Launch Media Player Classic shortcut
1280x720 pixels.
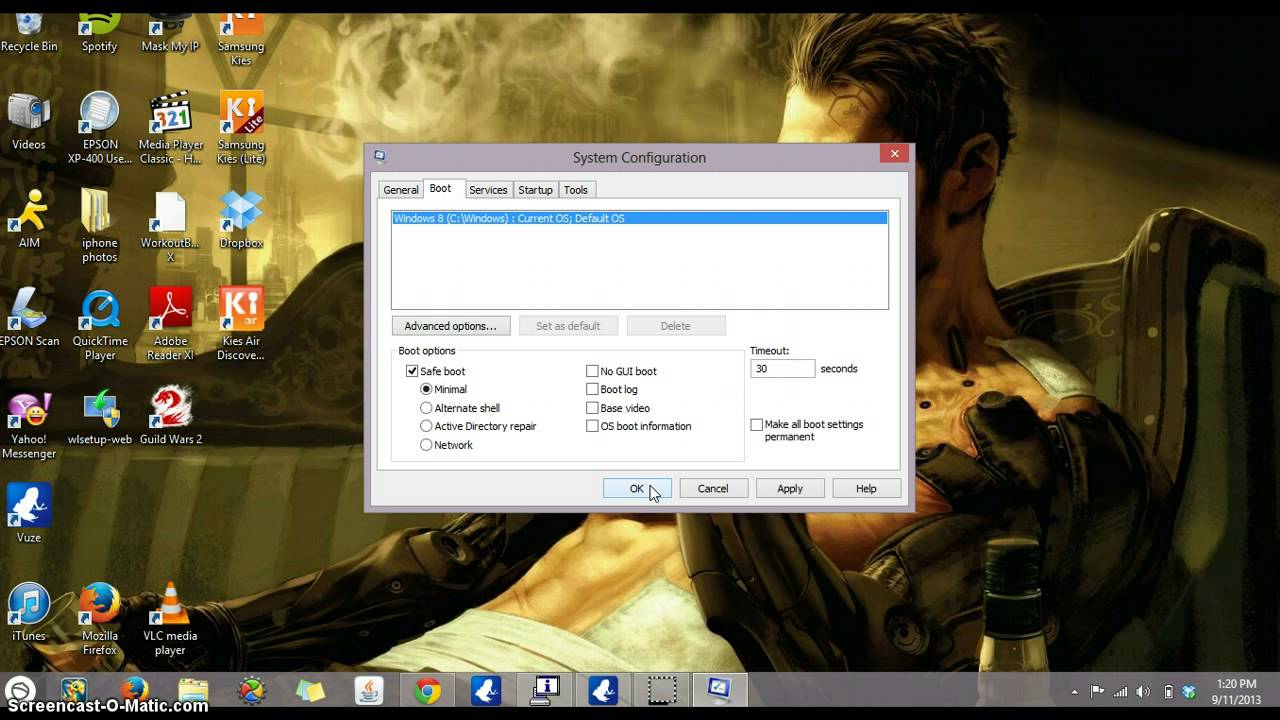point(171,128)
